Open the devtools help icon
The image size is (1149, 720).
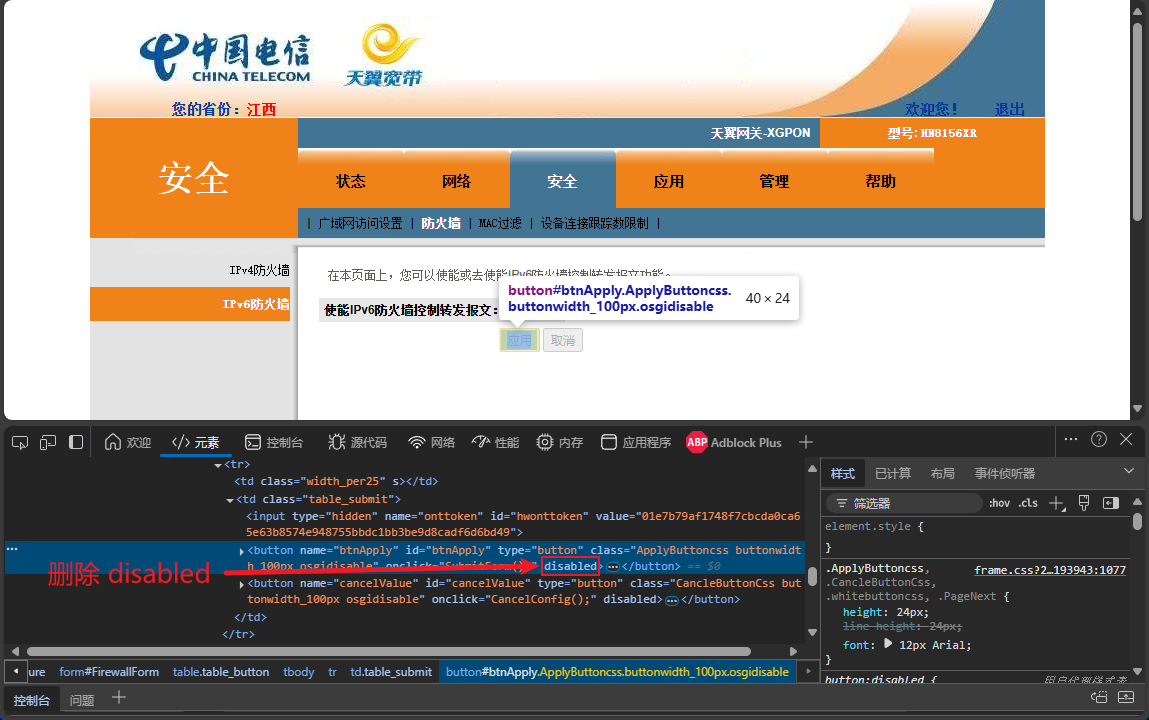1099,439
